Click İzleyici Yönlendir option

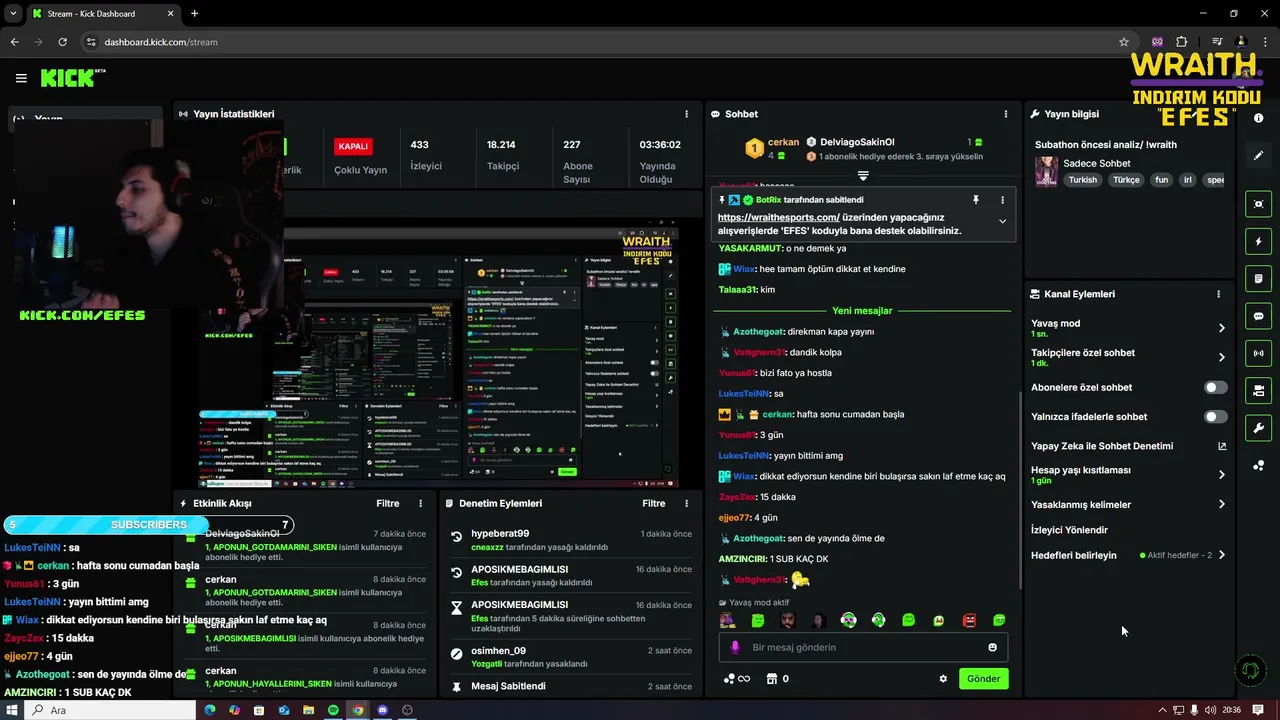pos(1069,530)
